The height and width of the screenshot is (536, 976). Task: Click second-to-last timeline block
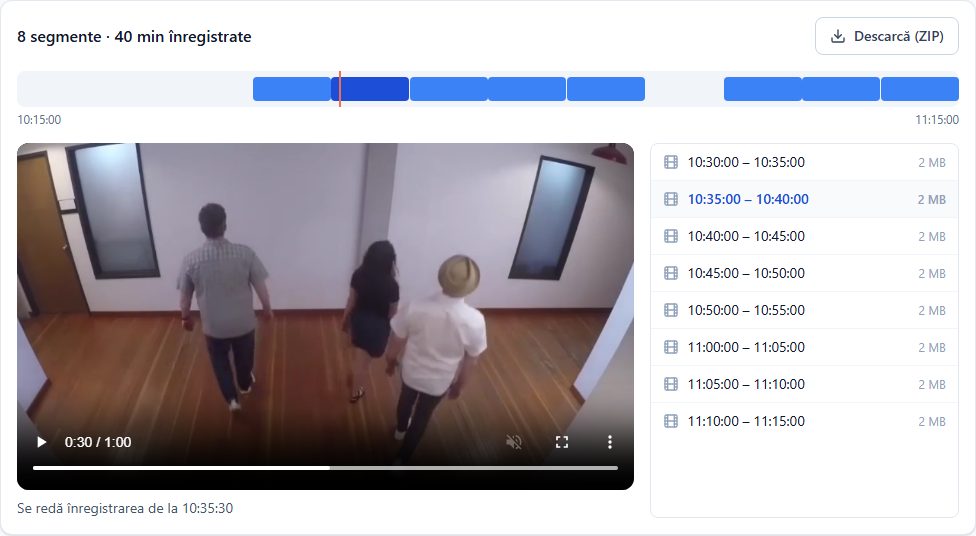click(841, 89)
